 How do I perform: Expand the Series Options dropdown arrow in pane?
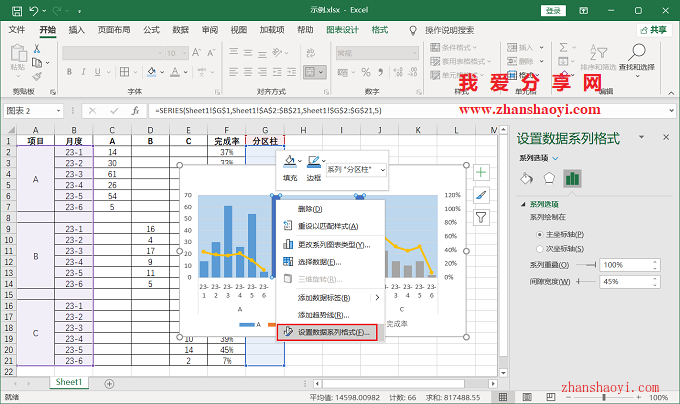coord(555,158)
